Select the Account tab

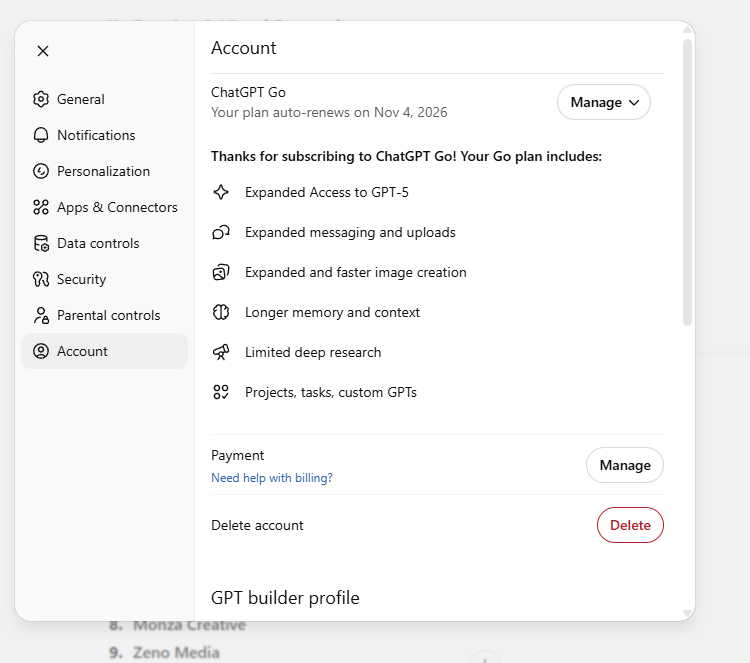(104, 351)
